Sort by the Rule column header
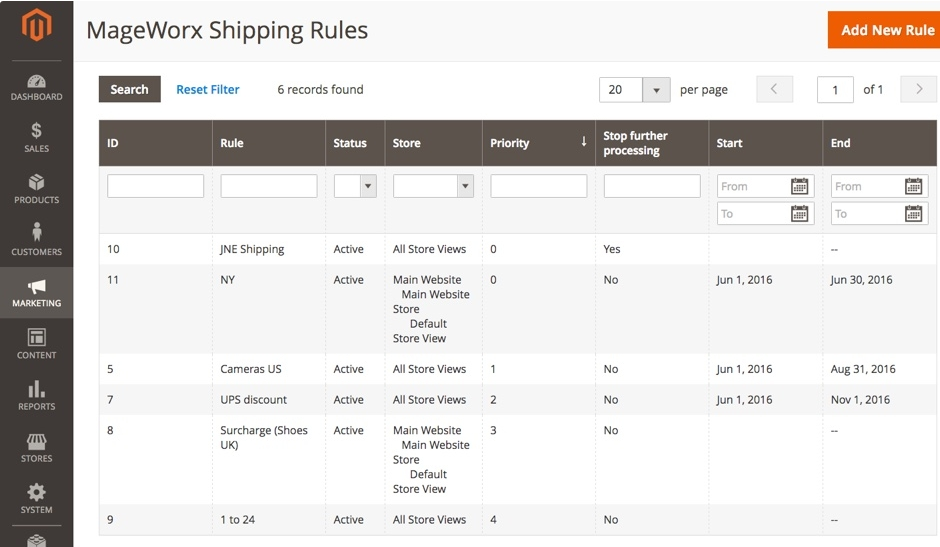The width and height of the screenshot is (940, 547). coord(269,143)
